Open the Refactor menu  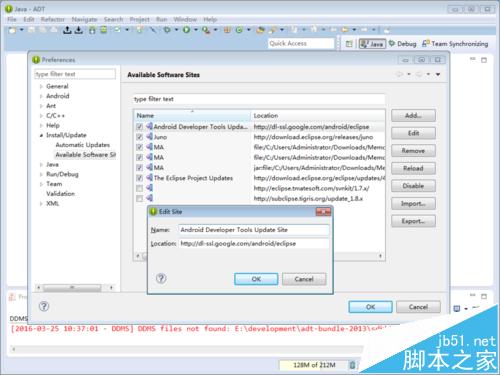(x=53, y=19)
